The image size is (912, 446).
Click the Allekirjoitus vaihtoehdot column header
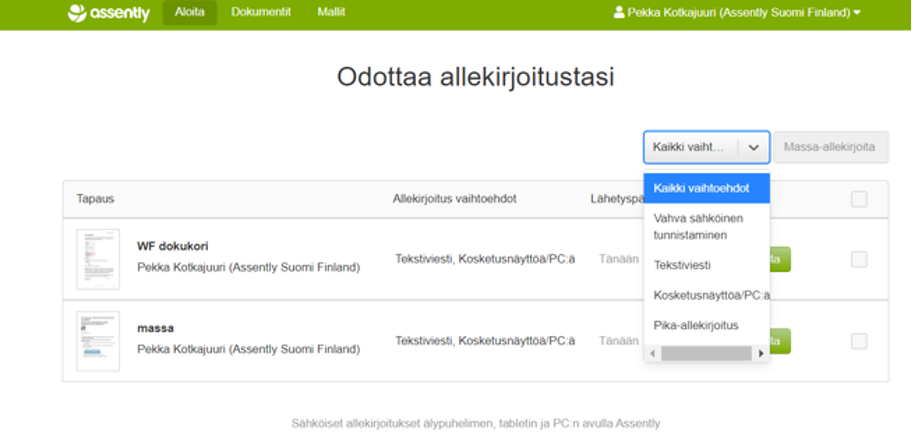coord(454,199)
